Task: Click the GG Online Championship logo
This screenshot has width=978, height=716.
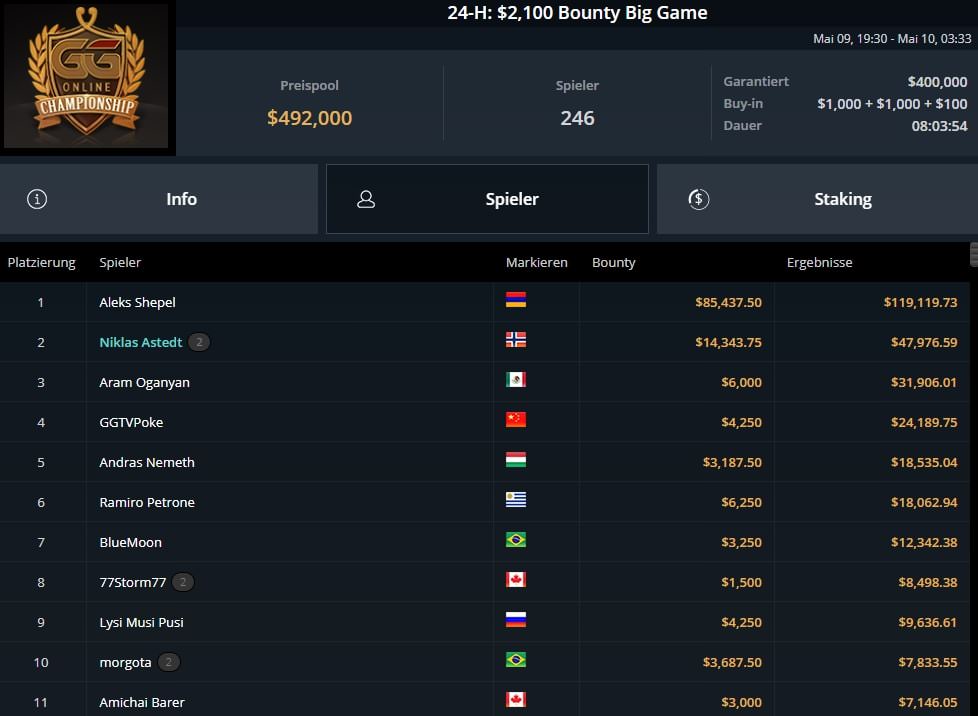Action: [x=87, y=76]
